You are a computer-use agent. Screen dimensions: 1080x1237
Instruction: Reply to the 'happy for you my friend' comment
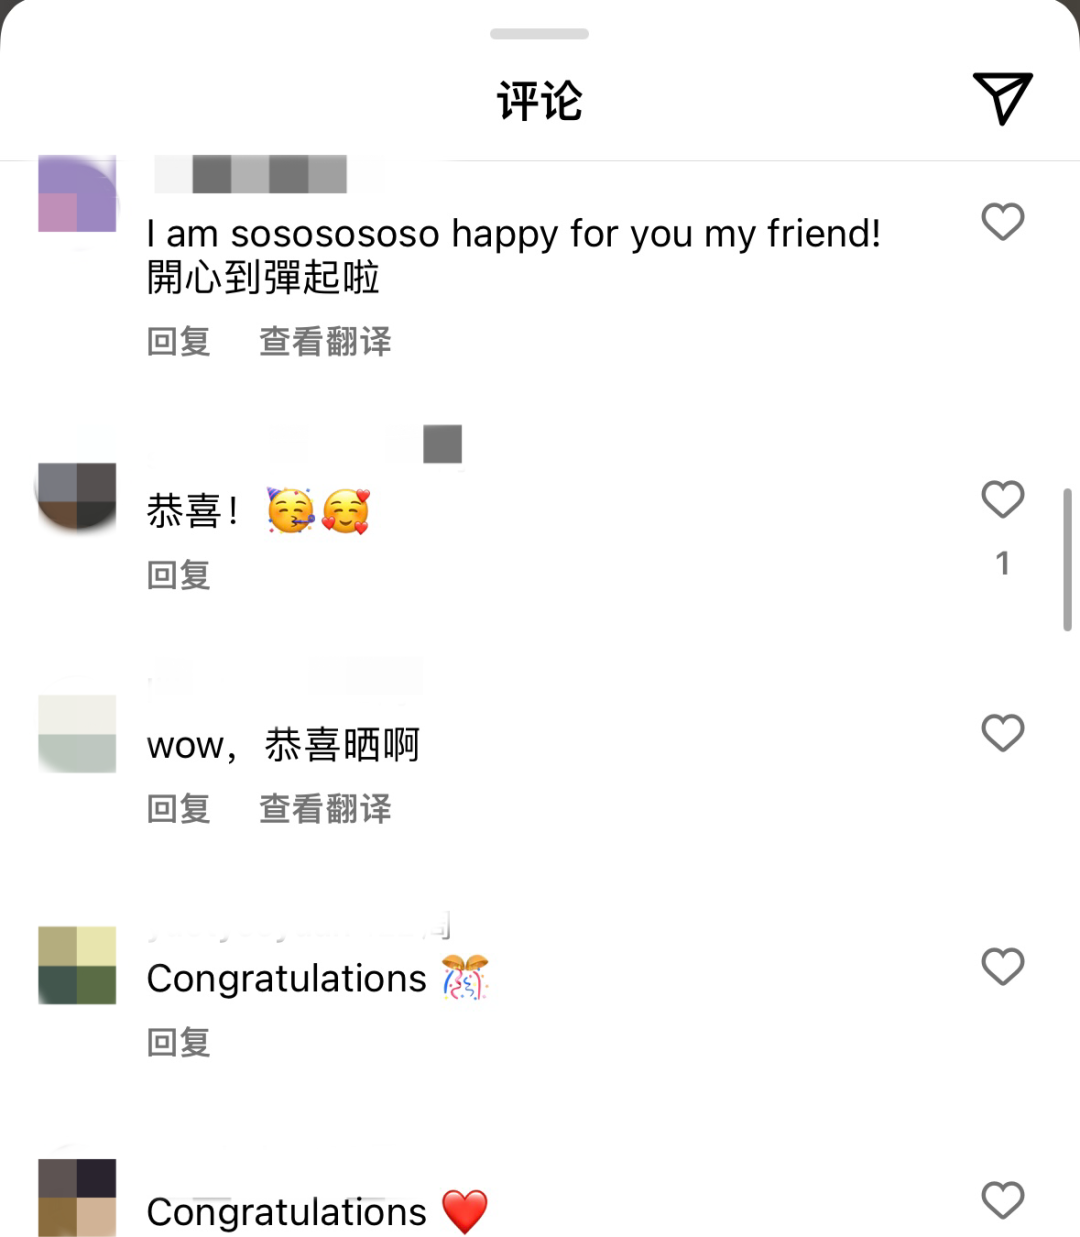point(178,342)
